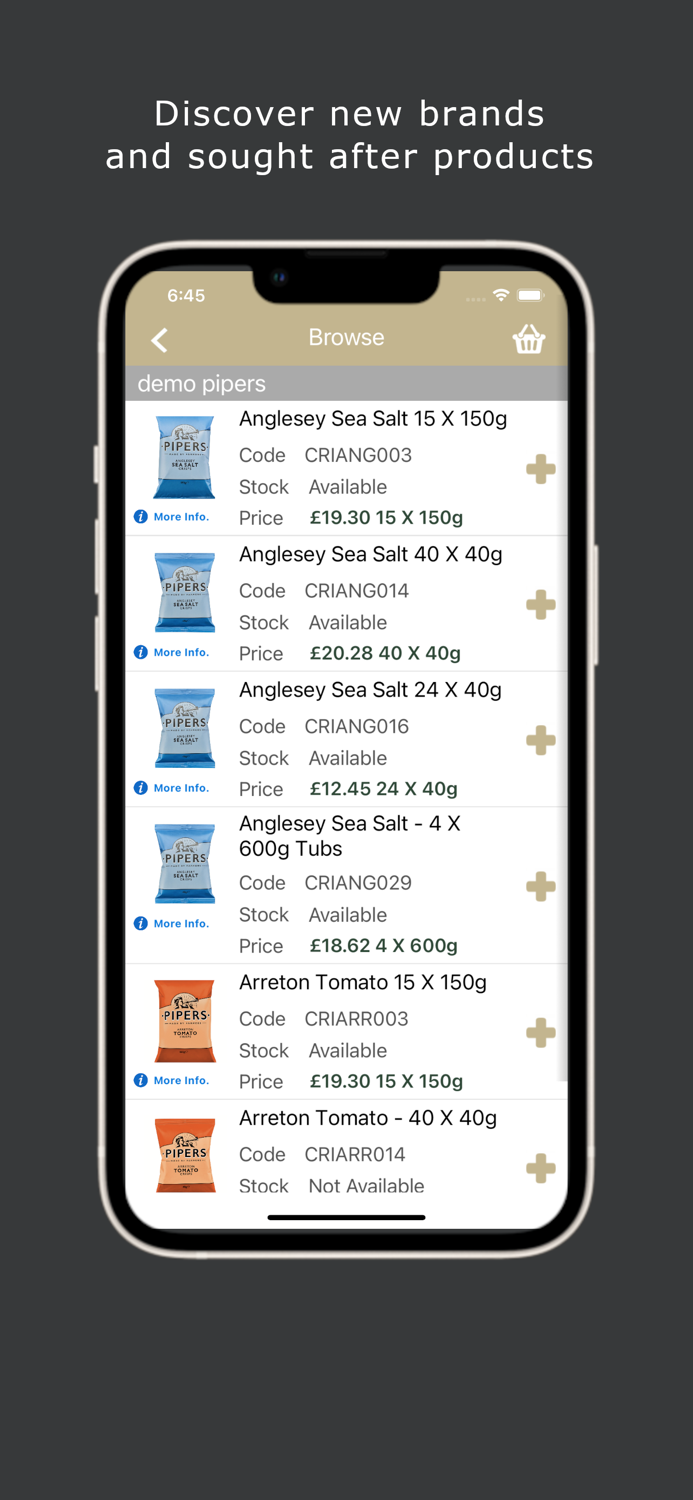
Task: Tap the Anglesey Sea Salt 15 X 150g product photo
Action: (184, 457)
